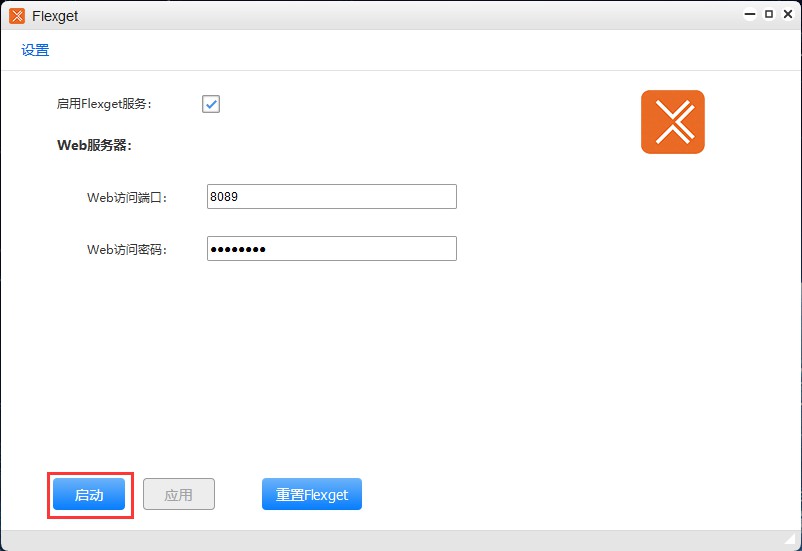Click the grey status bar at bottom
The image size is (802, 551).
coord(400,540)
